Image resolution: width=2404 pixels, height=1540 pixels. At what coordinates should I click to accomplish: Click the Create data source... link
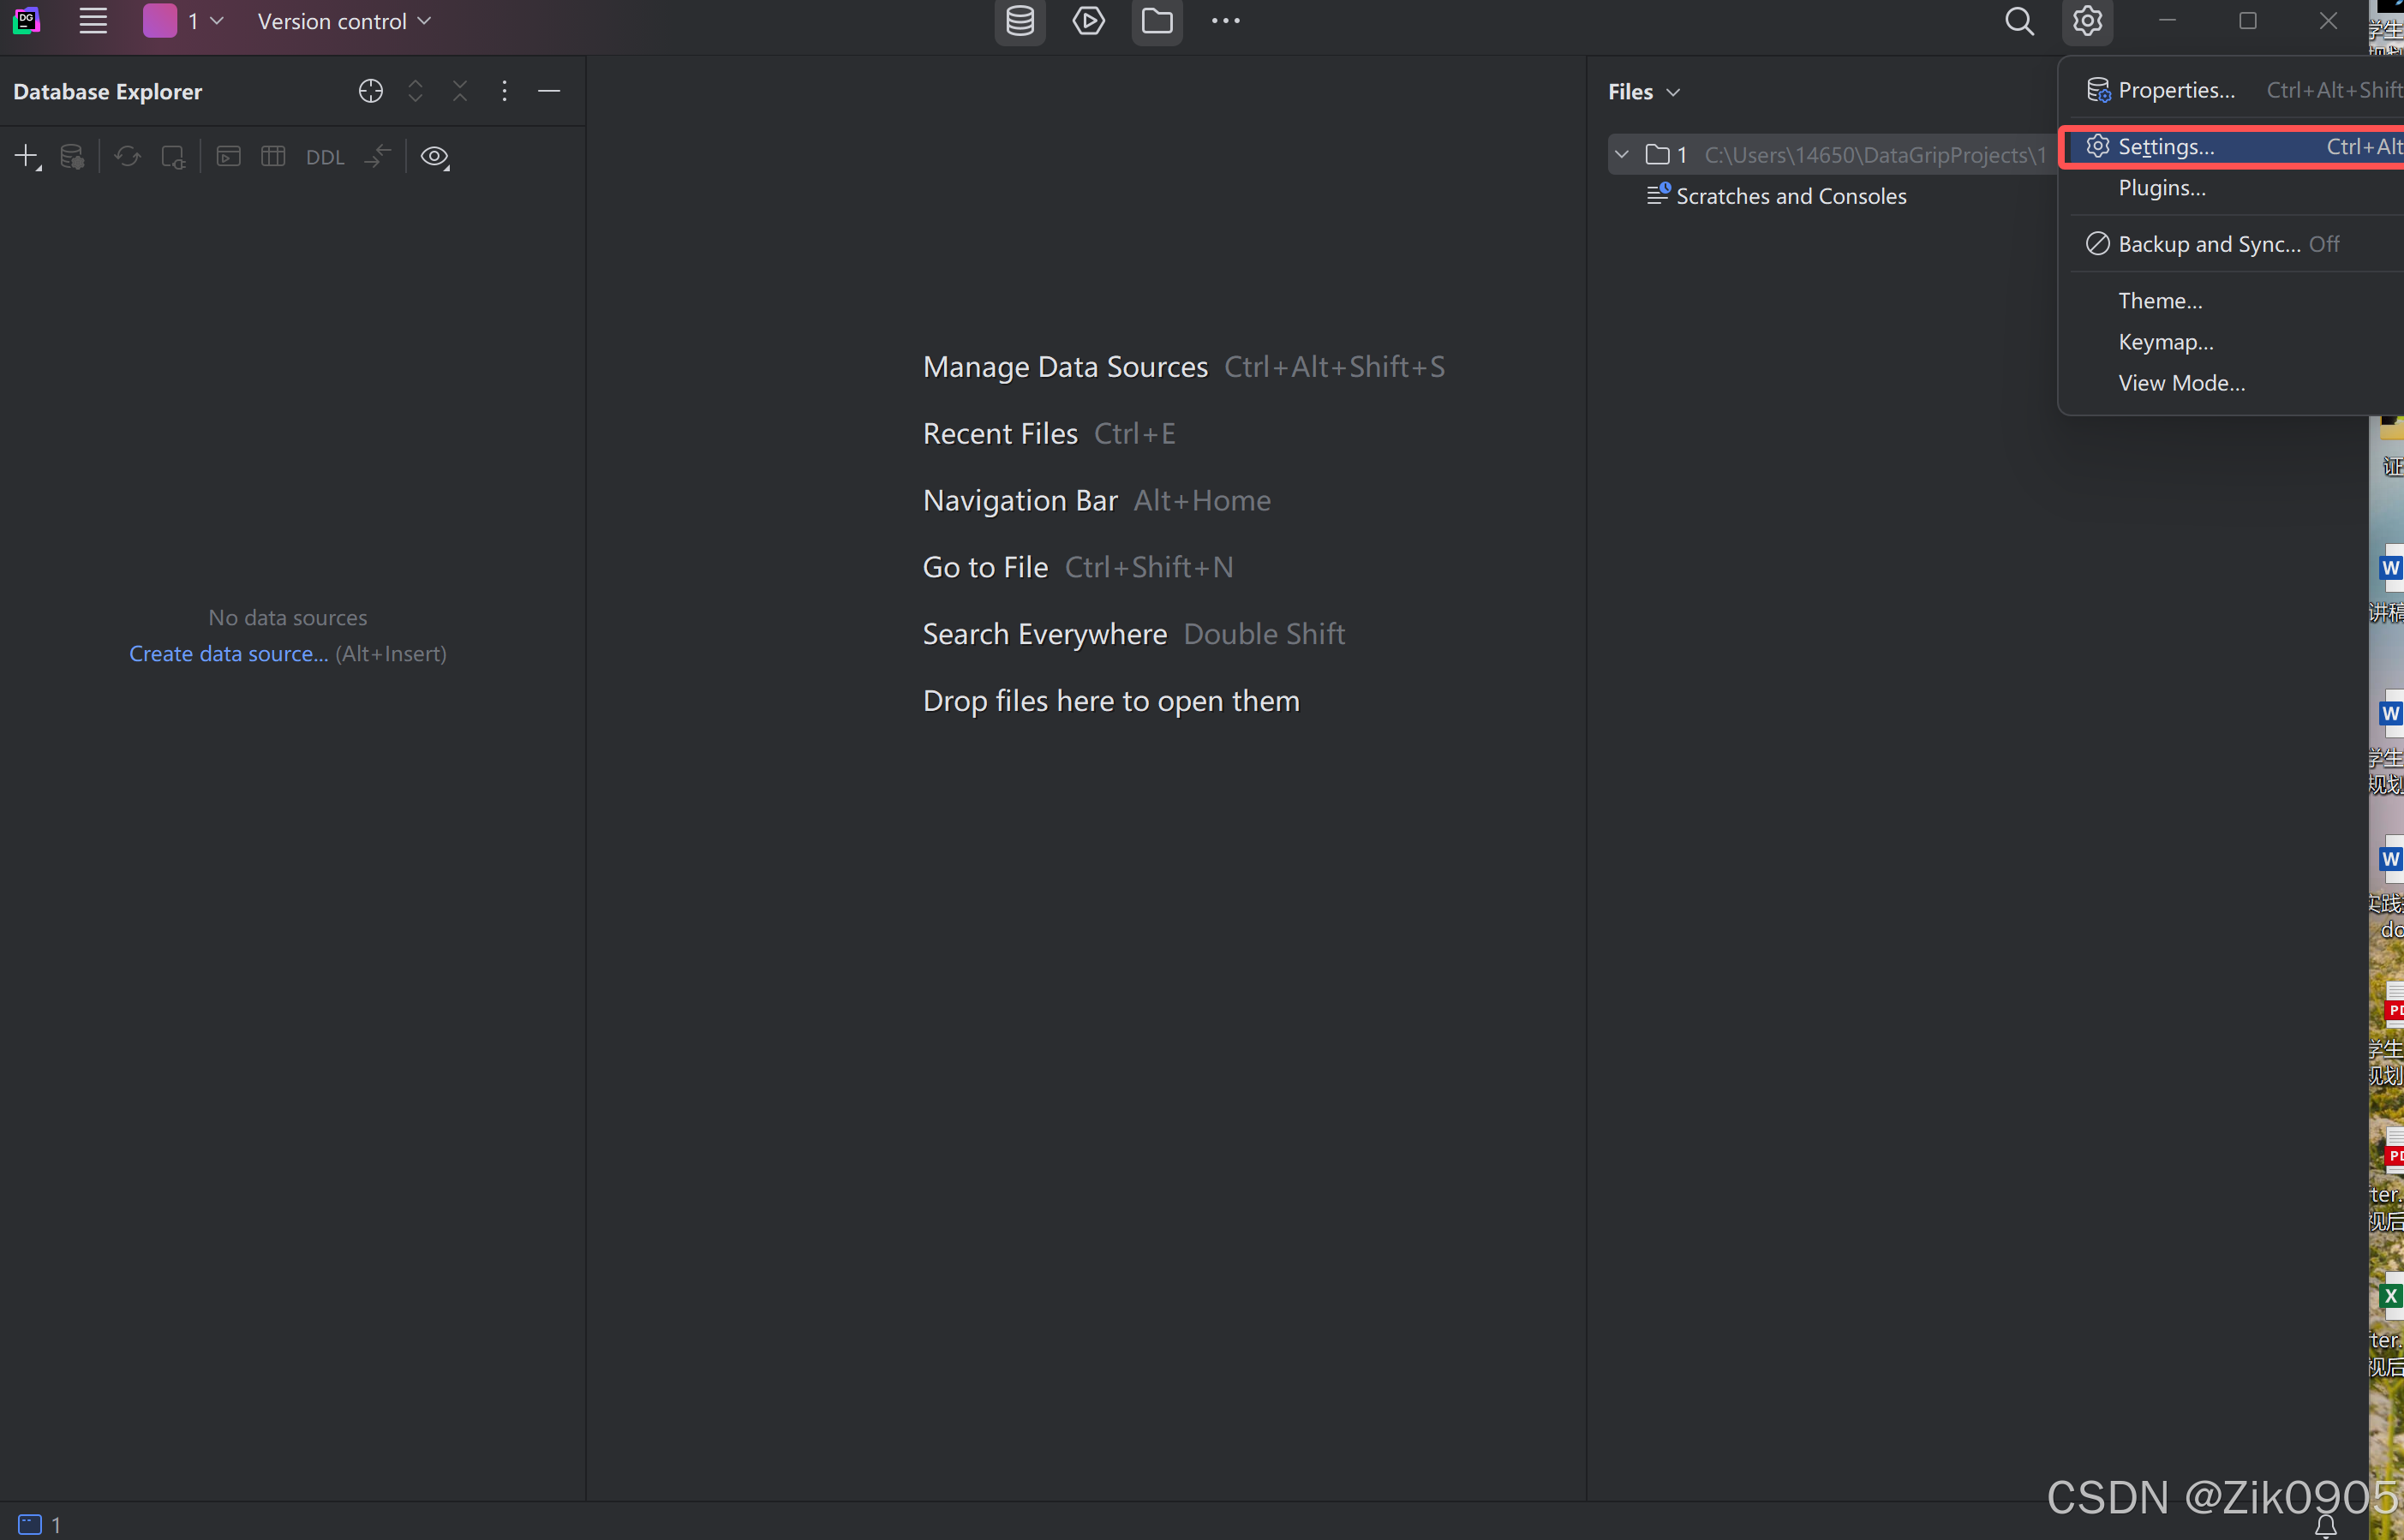(228, 654)
